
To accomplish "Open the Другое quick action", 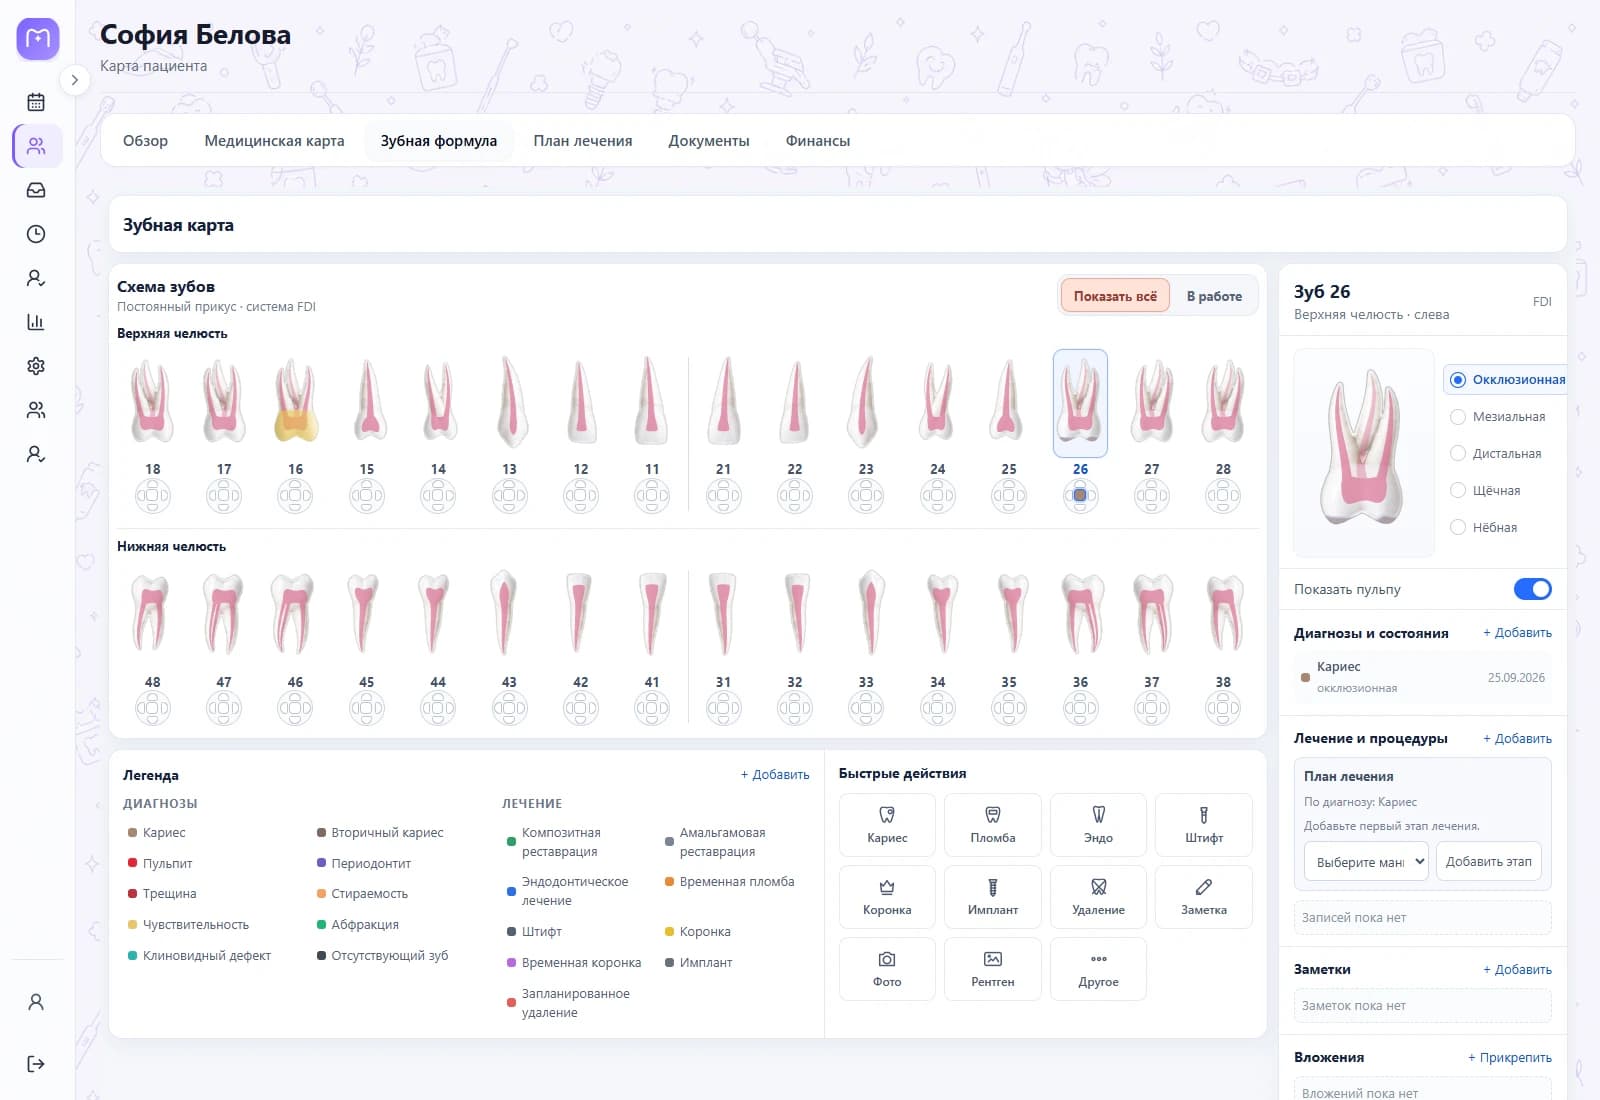I will click(1098, 969).
